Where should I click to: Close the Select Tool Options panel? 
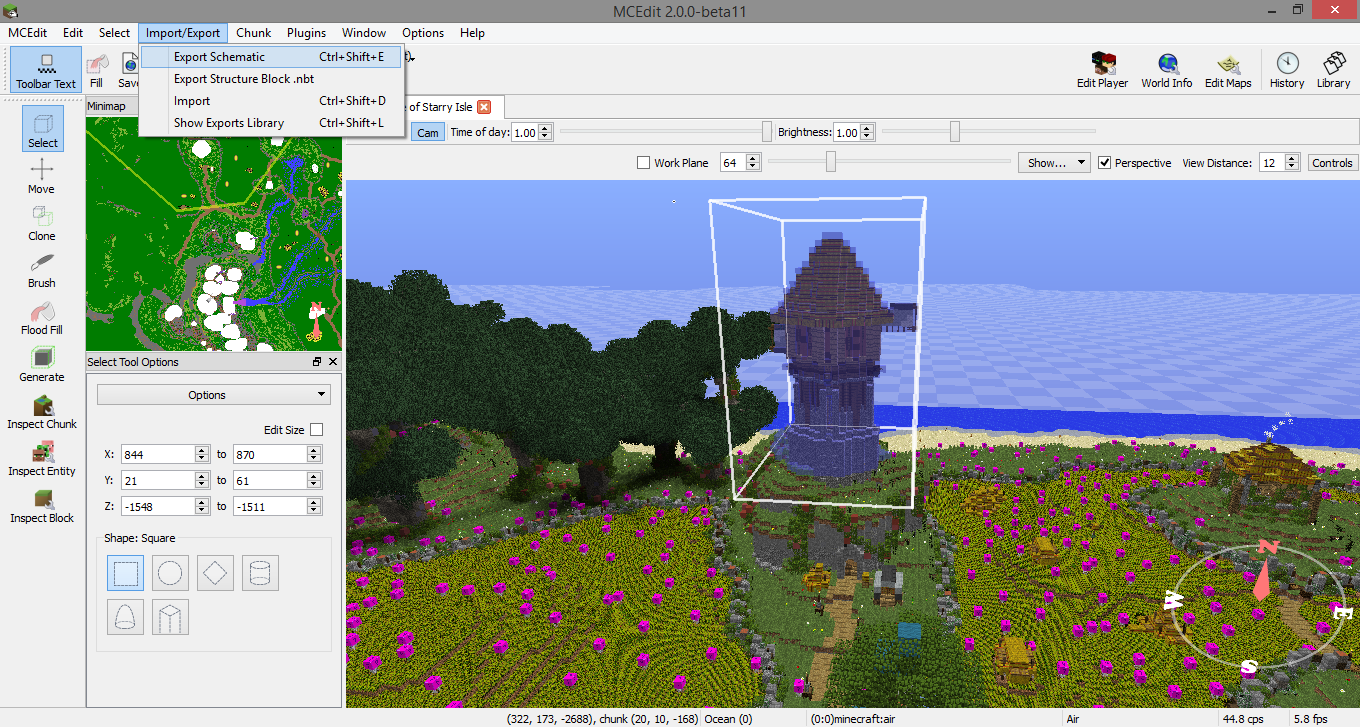coord(333,362)
